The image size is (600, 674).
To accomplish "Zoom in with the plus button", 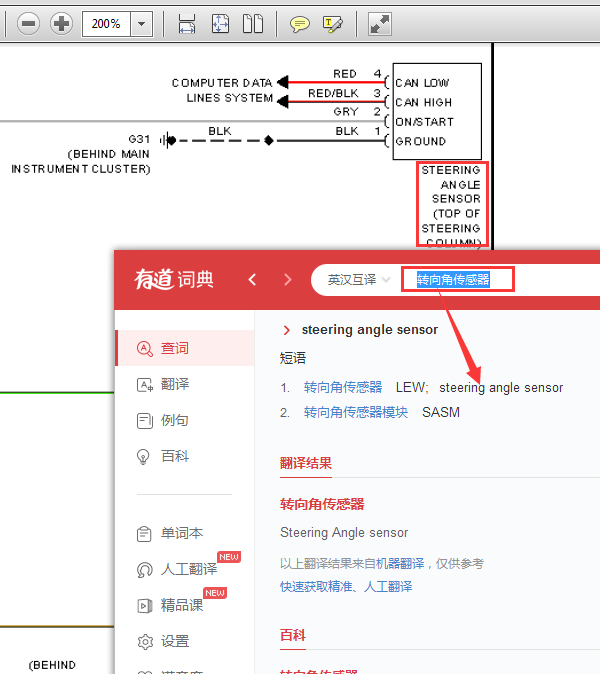I will (61, 23).
